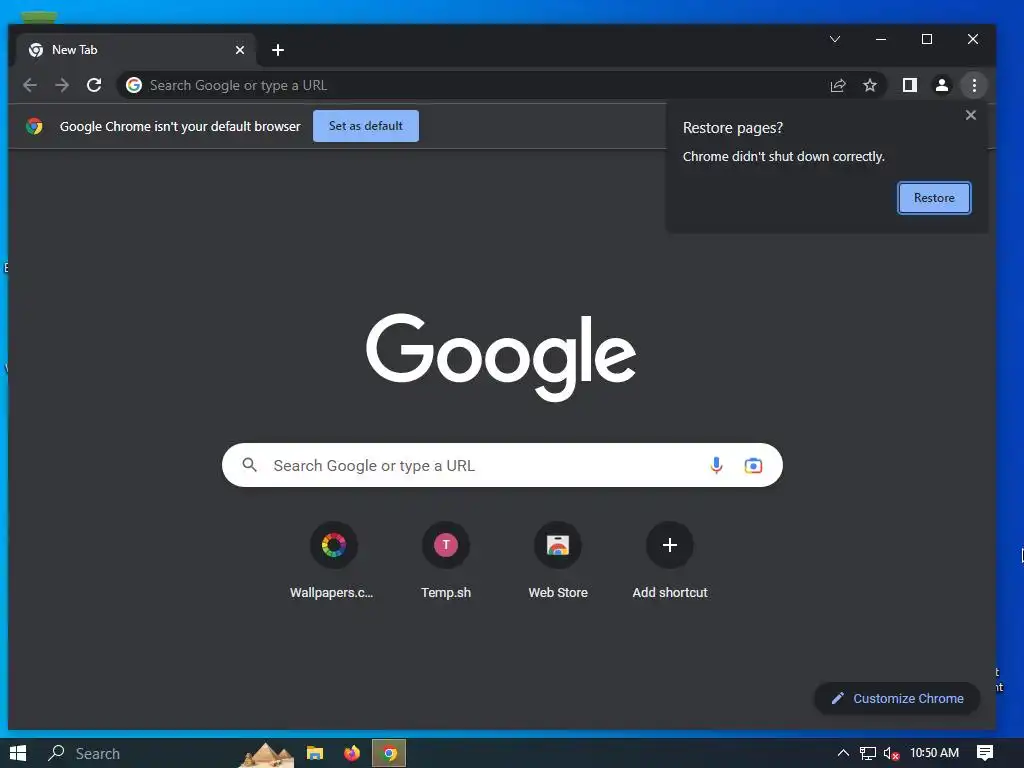Click the Google logo
The width and height of the screenshot is (1024, 768).
pos(501,356)
